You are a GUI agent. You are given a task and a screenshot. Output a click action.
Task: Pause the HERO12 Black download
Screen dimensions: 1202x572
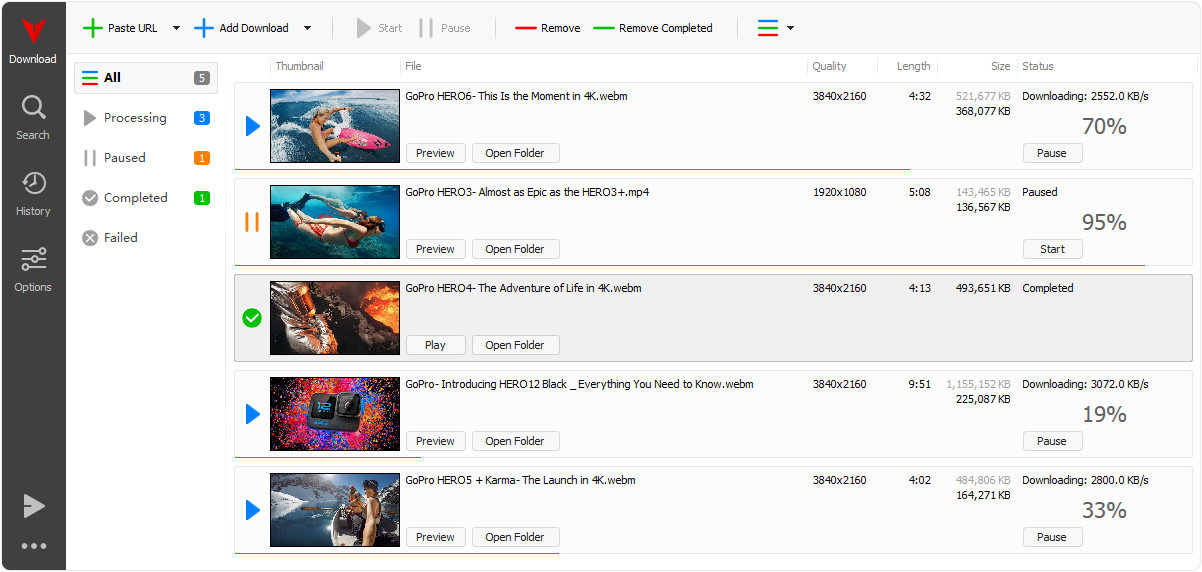point(1052,441)
